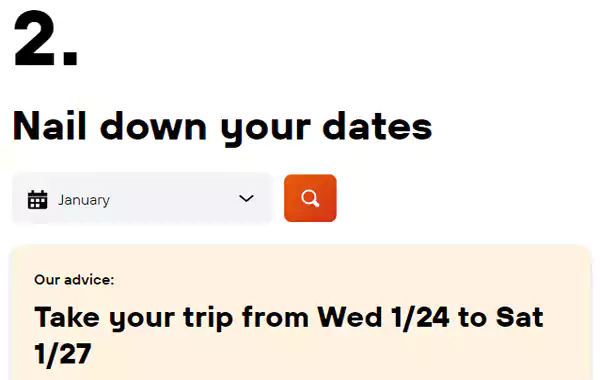Click 'Sat' in the advice headline
600x380 pixels.
(x=519, y=317)
